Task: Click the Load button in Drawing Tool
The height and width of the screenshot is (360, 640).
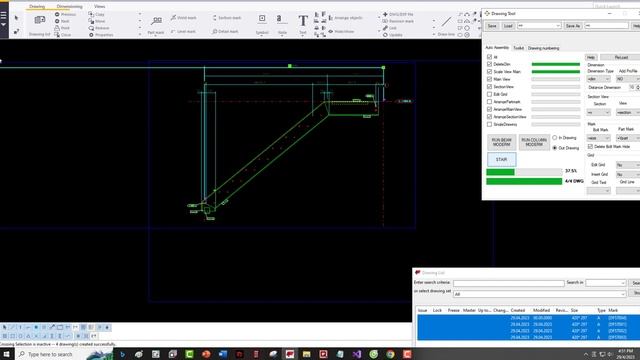Action: pyautogui.click(x=508, y=26)
